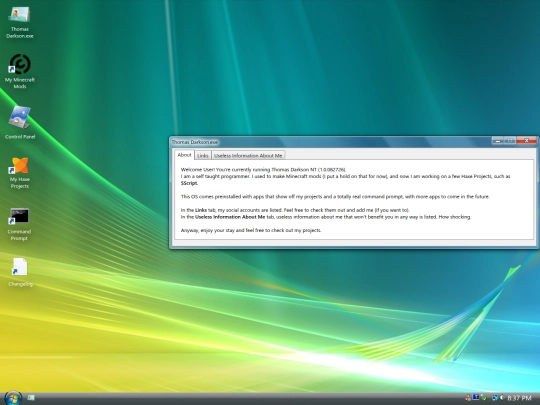Image resolution: width=540 pixels, height=405 pixels.
Task: Click bold 'Useless Information About Me' in paragraph
Action: click(230, 217)
